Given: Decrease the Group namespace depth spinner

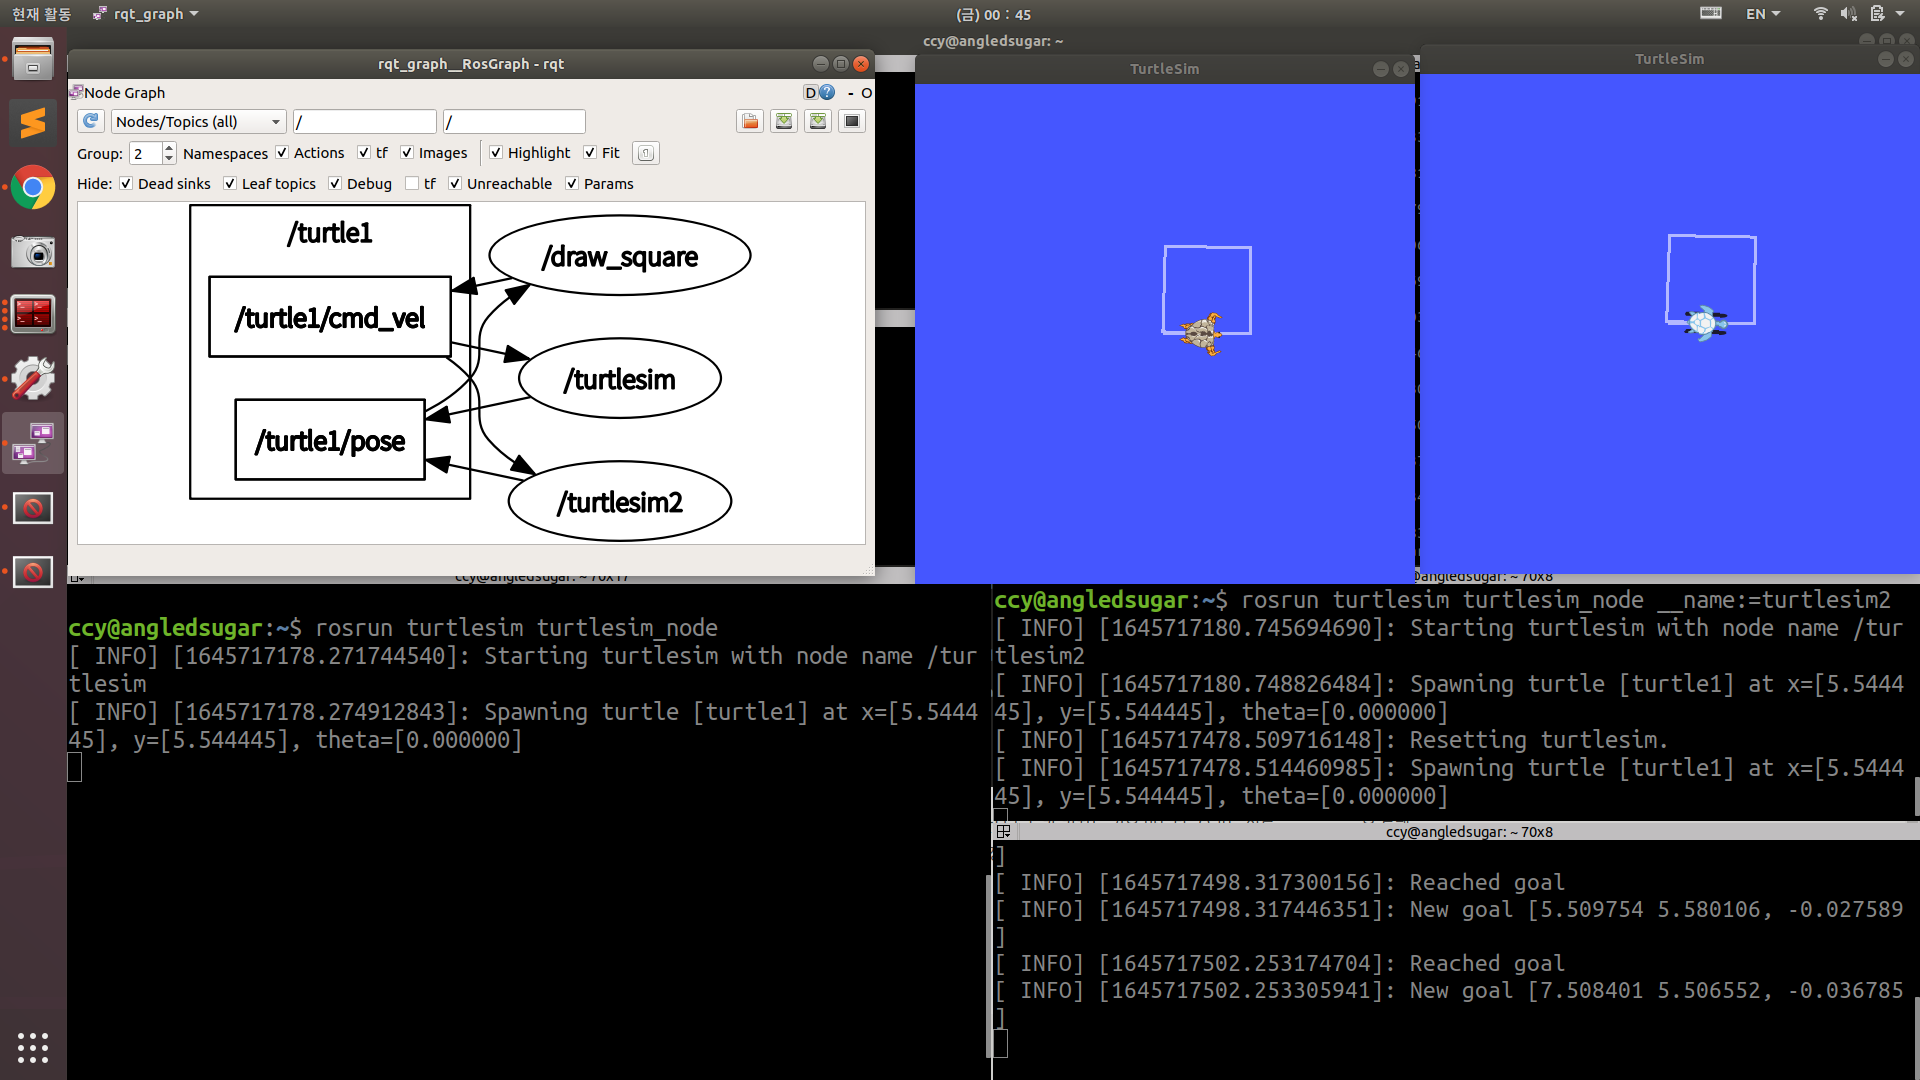Looking at the screenshot, I should [x=169, y=159].
